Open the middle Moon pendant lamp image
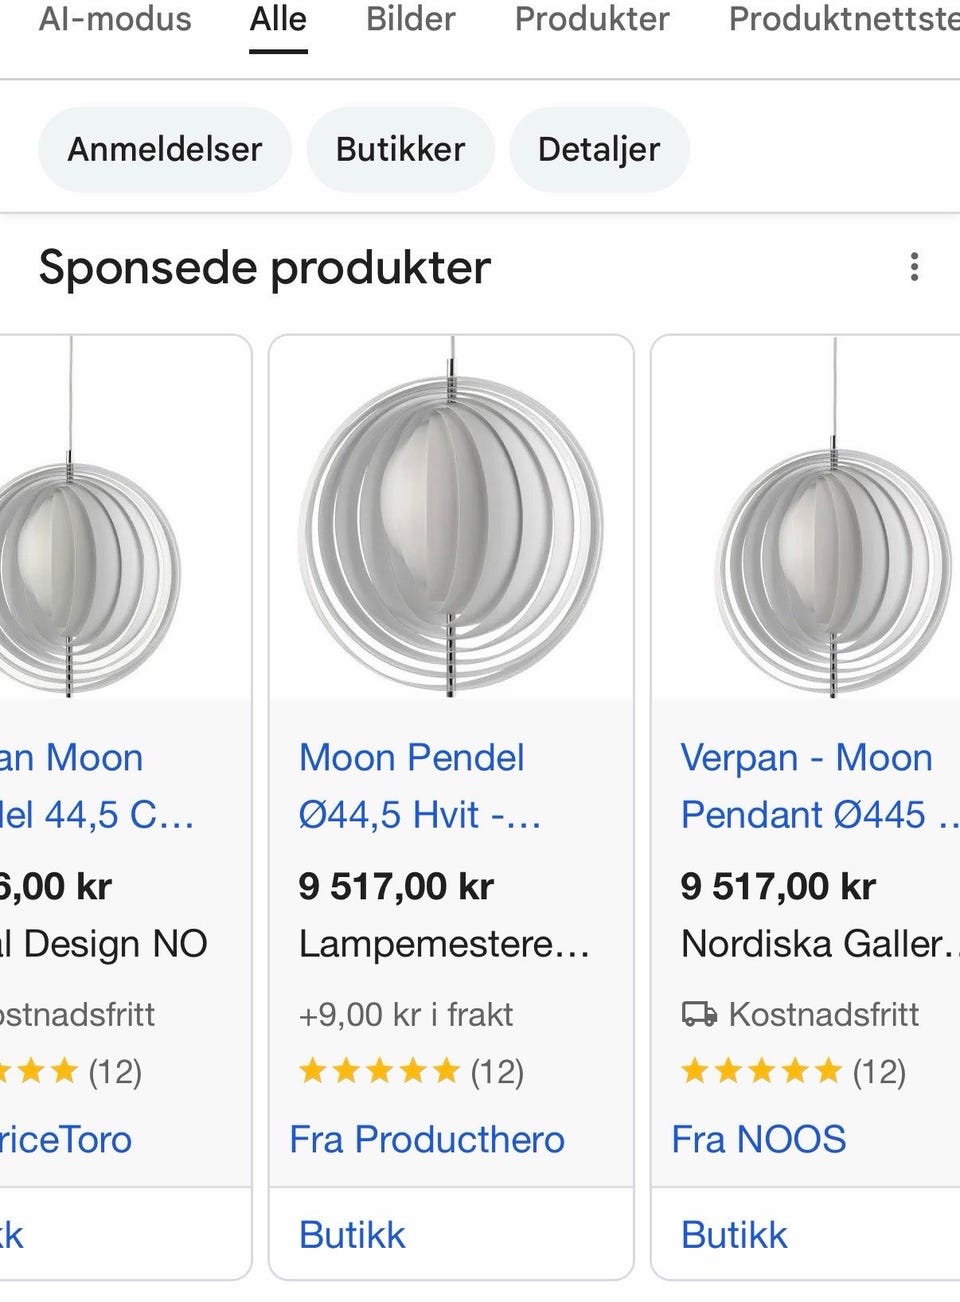Image resolution: width=960 pixels, height=1302 pixels. click(451, 517)
